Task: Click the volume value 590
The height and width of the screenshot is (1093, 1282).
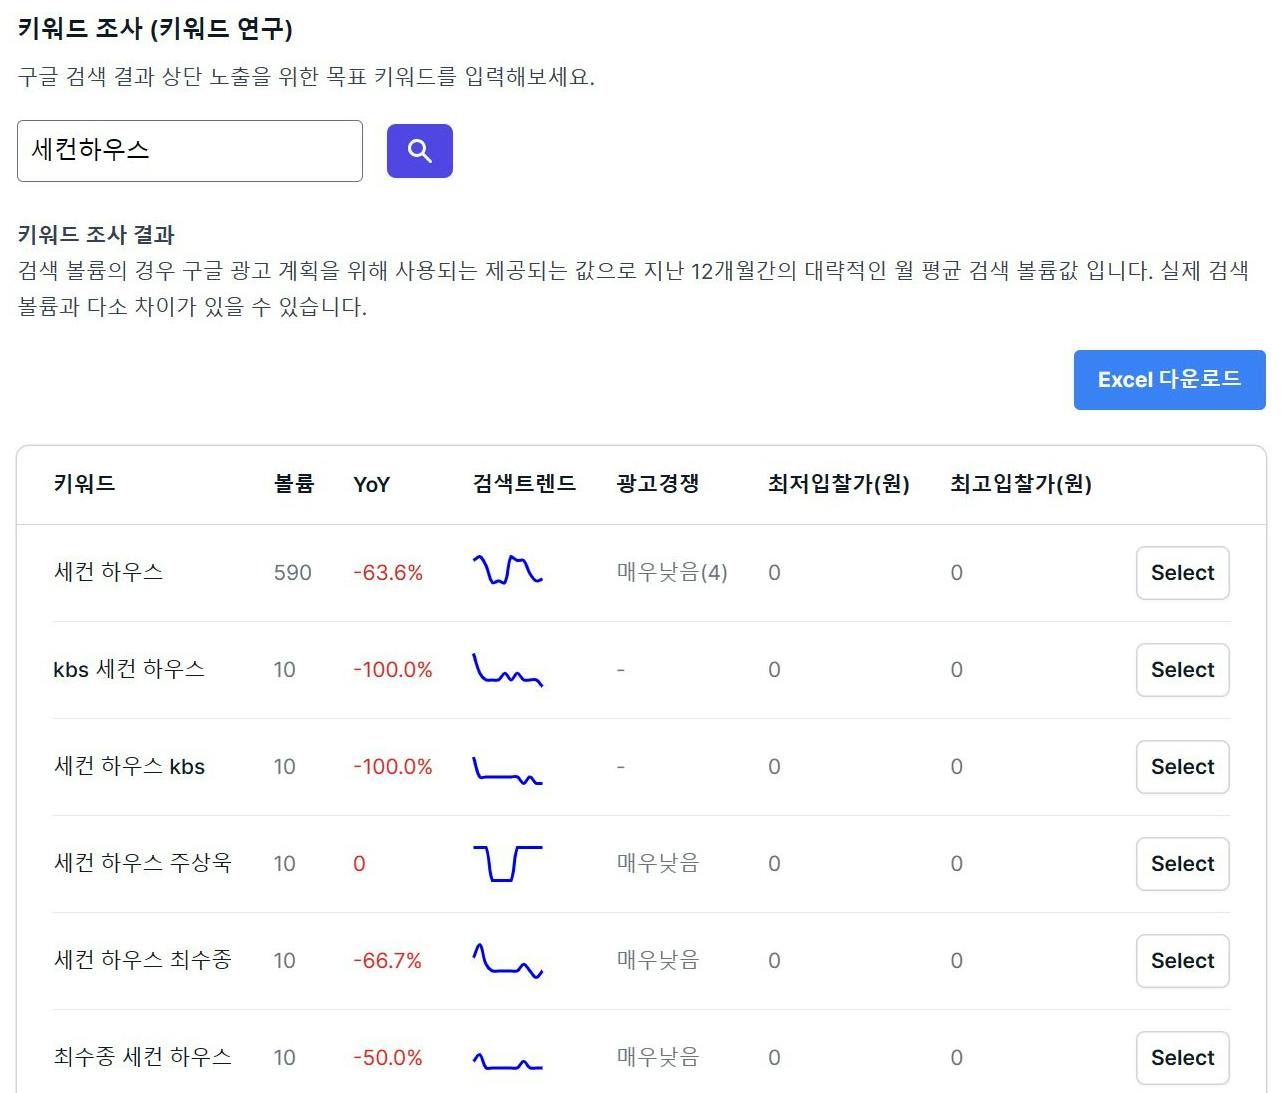Action: [x=293, y=573]
